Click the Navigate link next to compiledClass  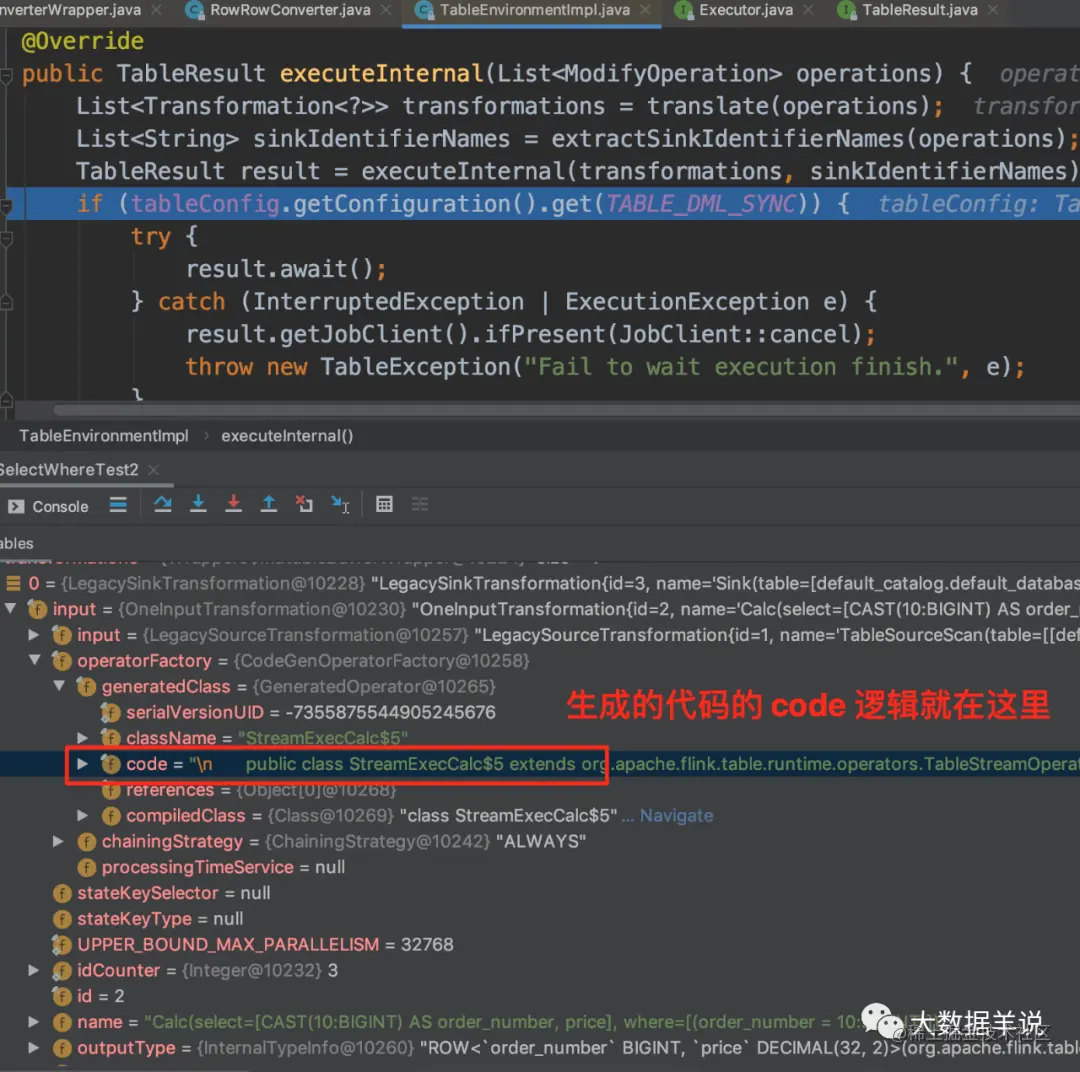[676, 816]
